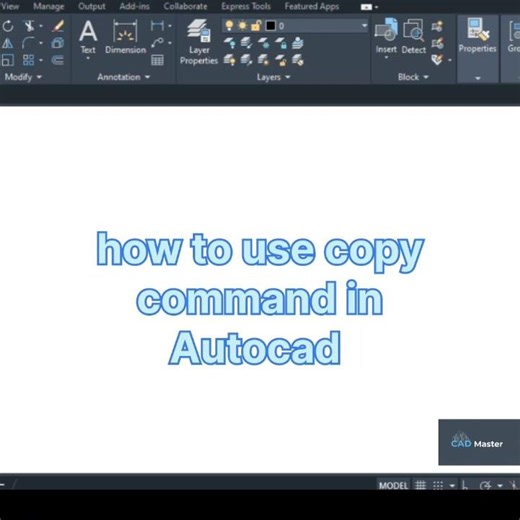The image size is (520, 520).
Task: Open the Trim tool dropdown arrow
Action: (x=41, y=26)
